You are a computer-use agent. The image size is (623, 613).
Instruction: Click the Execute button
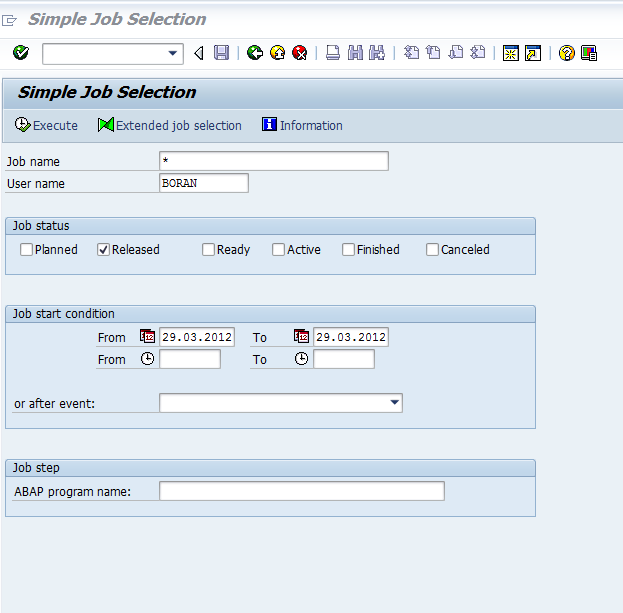pos(46,125)
